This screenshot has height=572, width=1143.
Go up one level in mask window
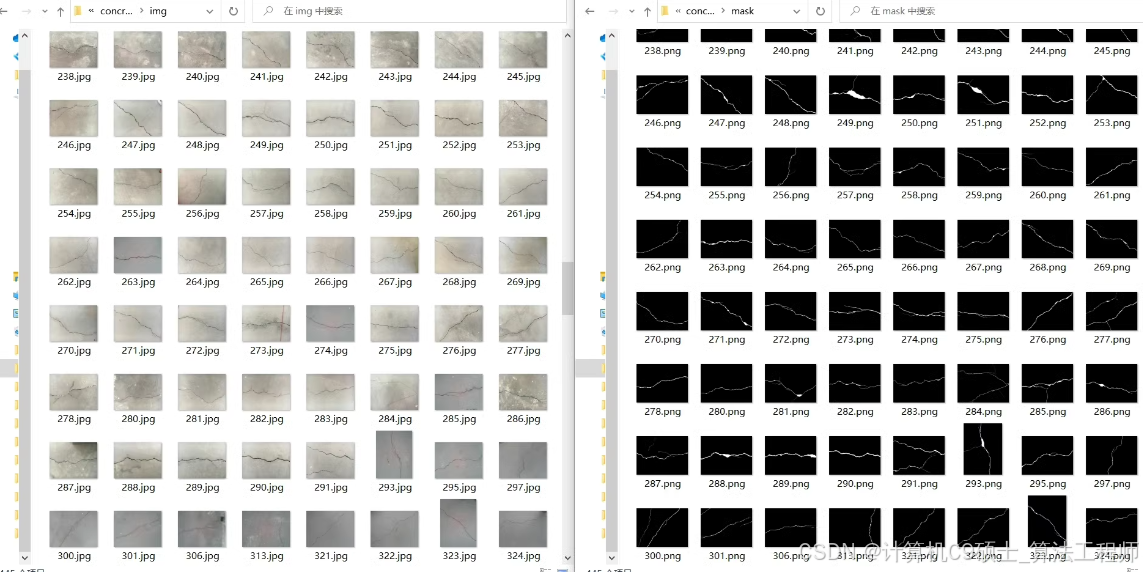click(x=647, y=12)
